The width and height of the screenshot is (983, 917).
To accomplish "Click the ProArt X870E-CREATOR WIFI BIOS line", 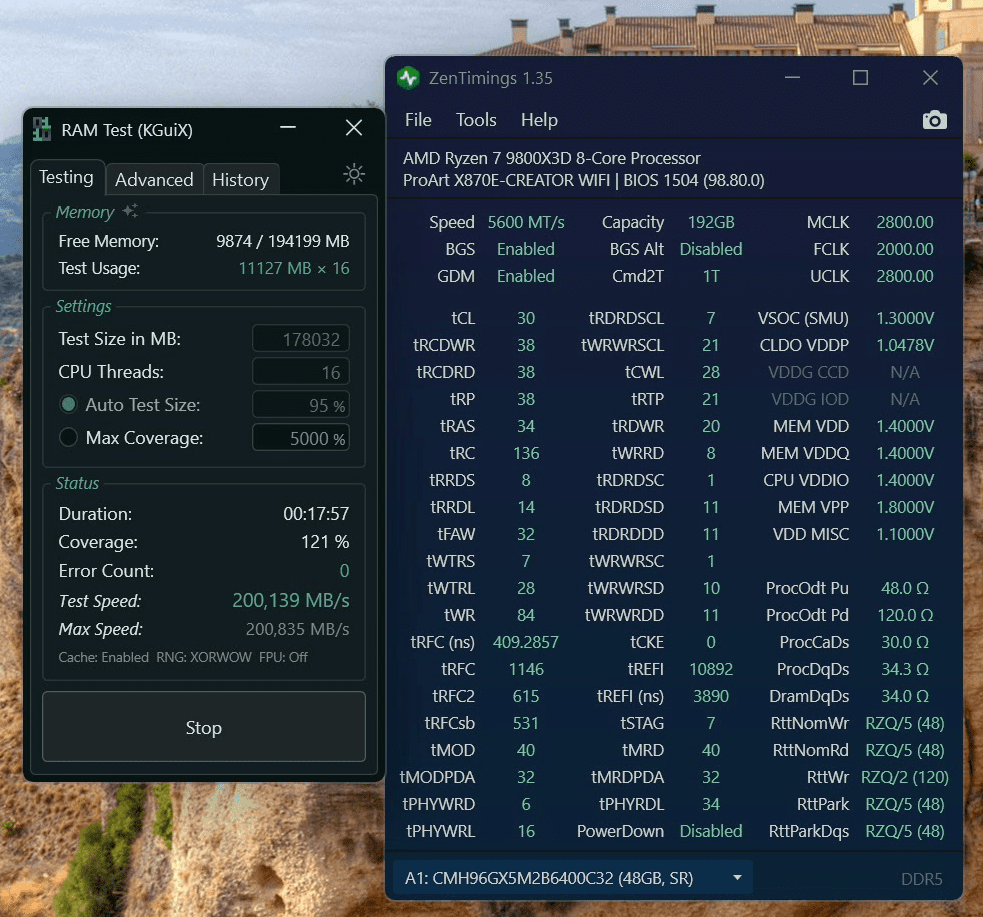I will (584, 181).
